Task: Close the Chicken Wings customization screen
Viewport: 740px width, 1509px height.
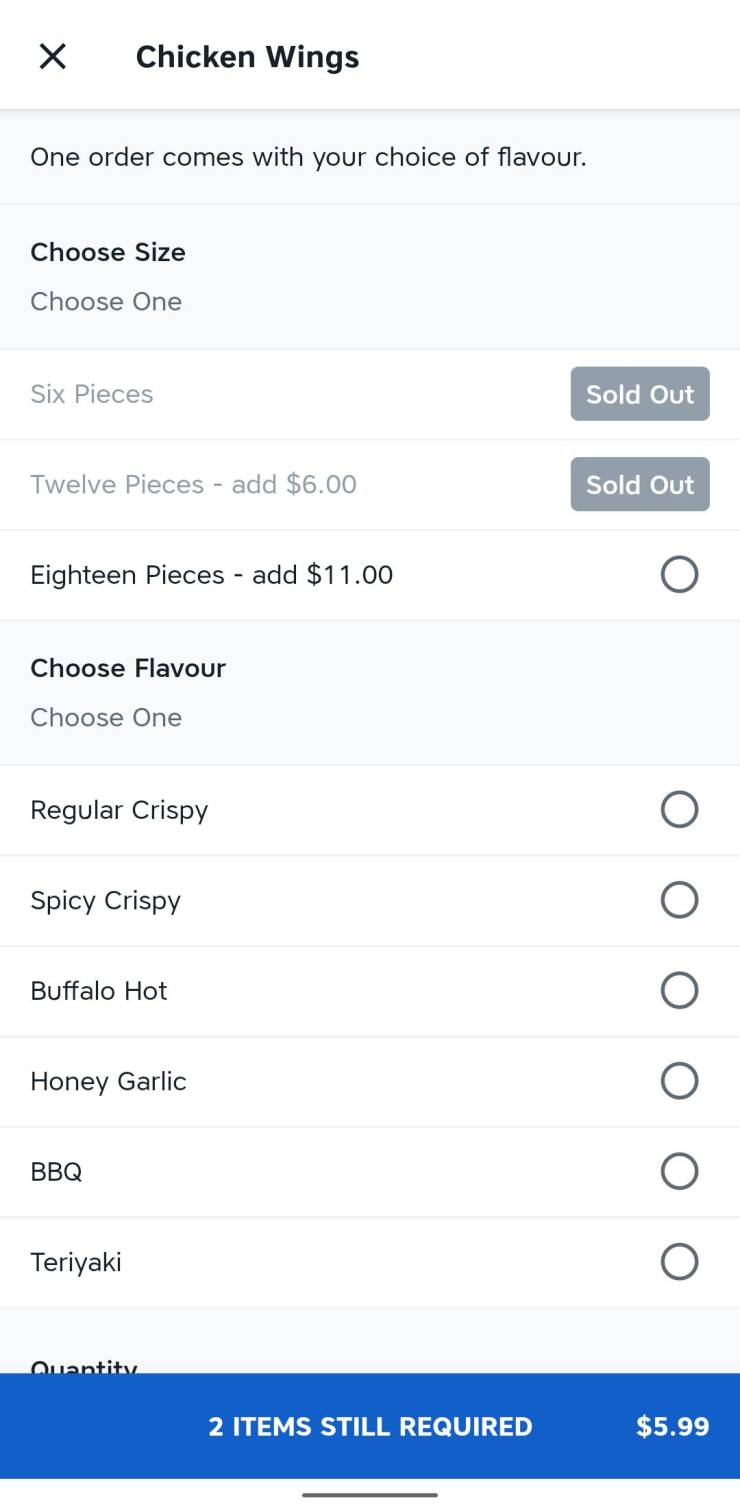Action: pyautogui.click(x=52, y=57)
